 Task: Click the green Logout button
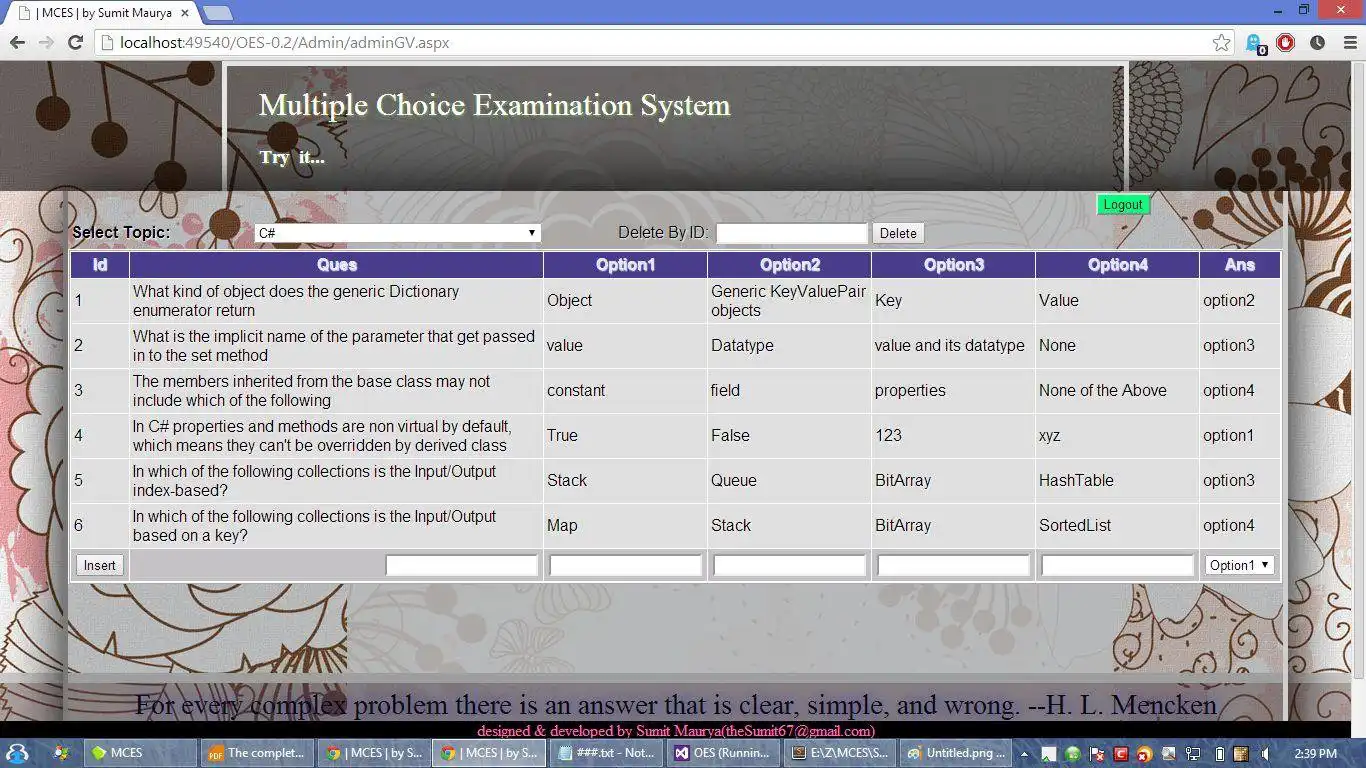pyautogui.click(x=1123, y=204)
